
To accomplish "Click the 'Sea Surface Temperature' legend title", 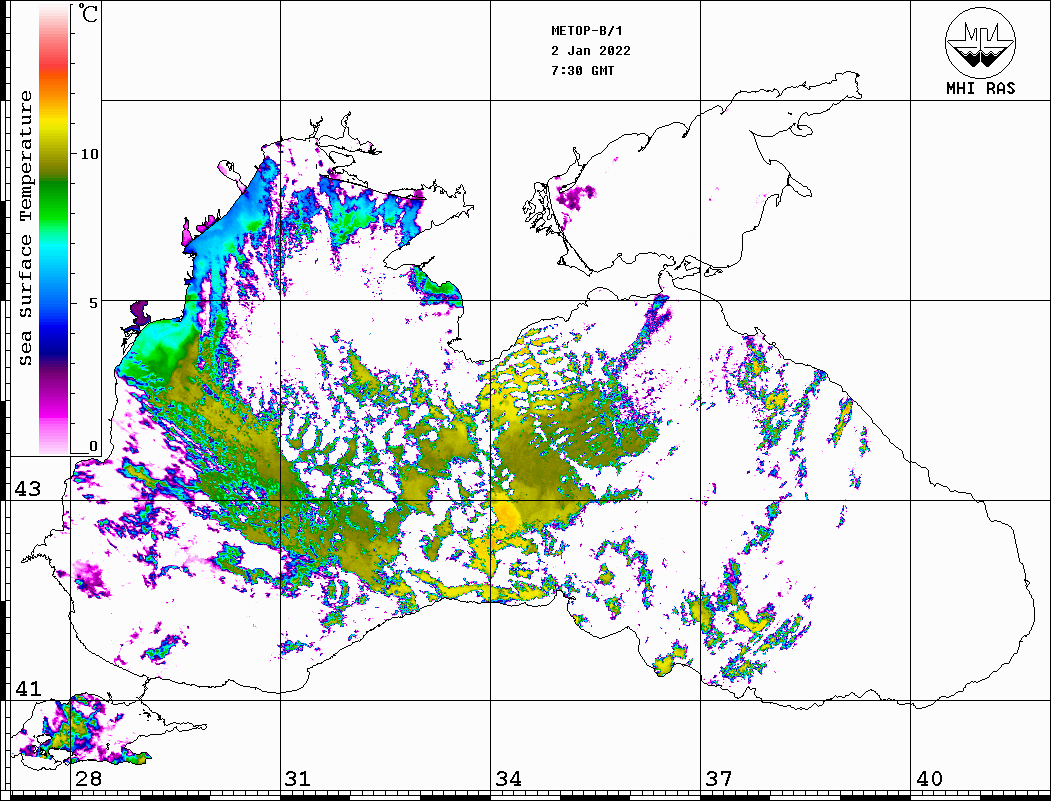I will (x=25, y=228).
